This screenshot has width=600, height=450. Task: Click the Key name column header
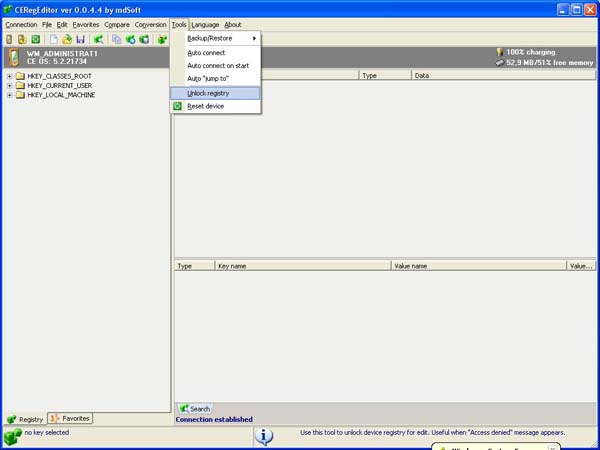pyautogui.click(x=302, y=266)
